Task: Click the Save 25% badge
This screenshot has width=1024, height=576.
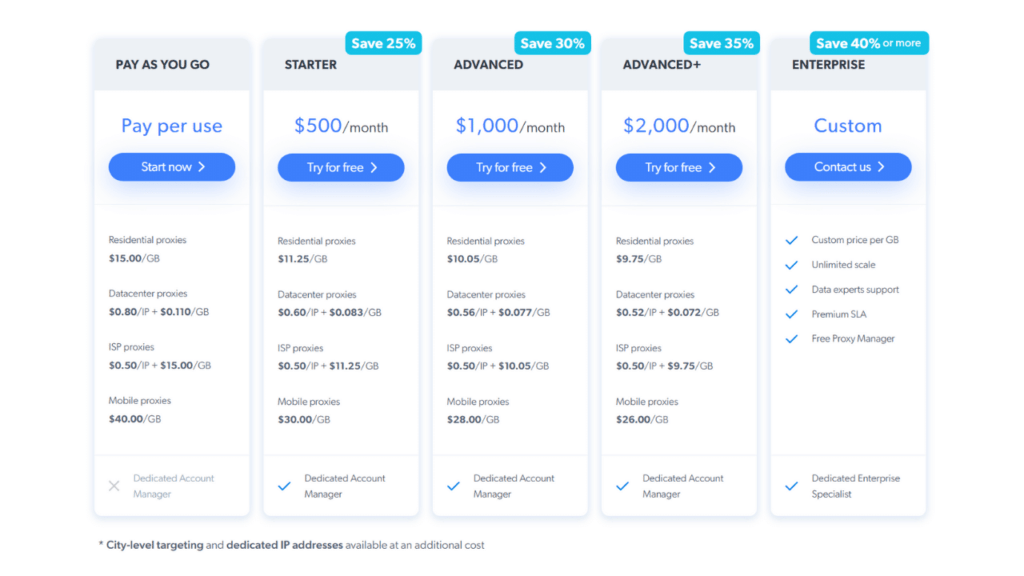Action: pyautogui.click(x=383, y=44)
